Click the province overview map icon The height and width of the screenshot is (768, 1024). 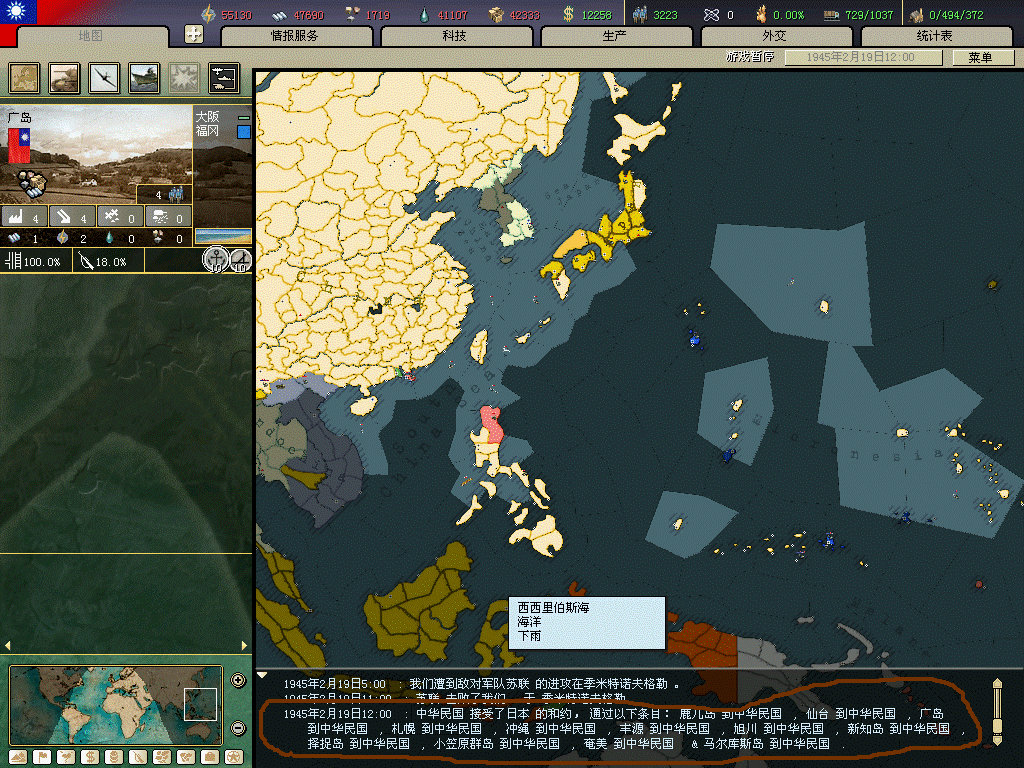(x=25, y=77)
